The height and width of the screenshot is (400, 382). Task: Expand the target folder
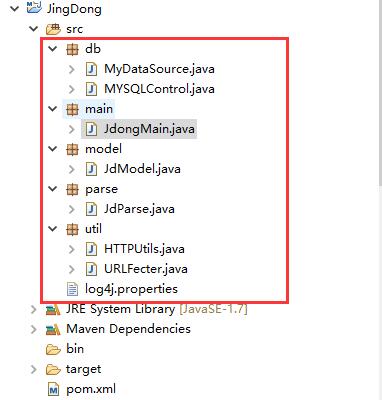tap(33, 369)
